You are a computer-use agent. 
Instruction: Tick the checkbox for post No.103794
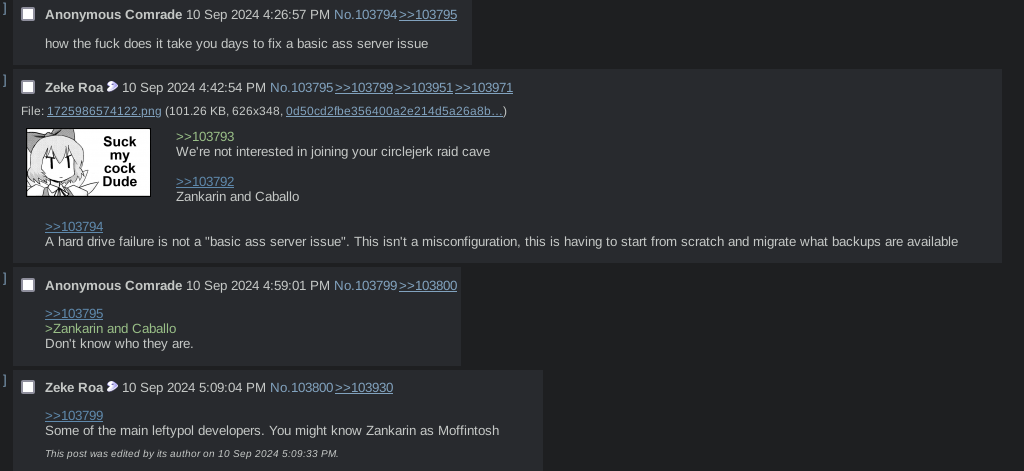(28, 15)
